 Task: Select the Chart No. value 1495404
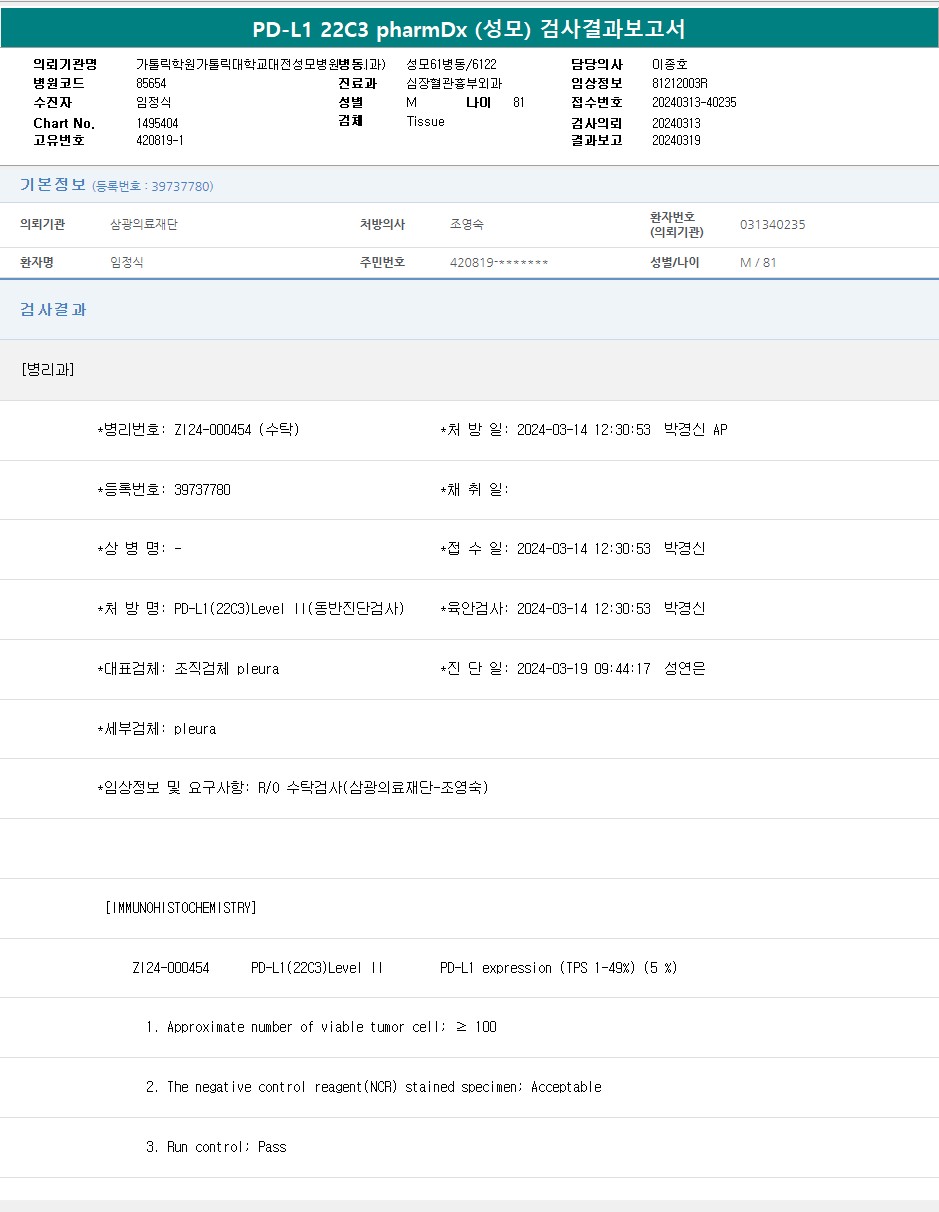coord(157,123)
